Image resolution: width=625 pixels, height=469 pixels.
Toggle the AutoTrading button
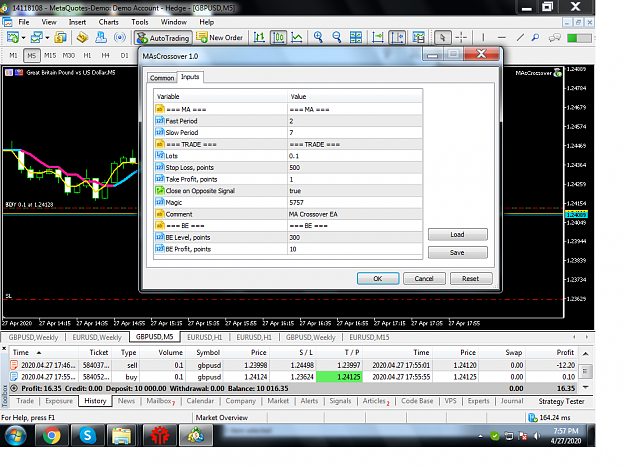point(163,38)
